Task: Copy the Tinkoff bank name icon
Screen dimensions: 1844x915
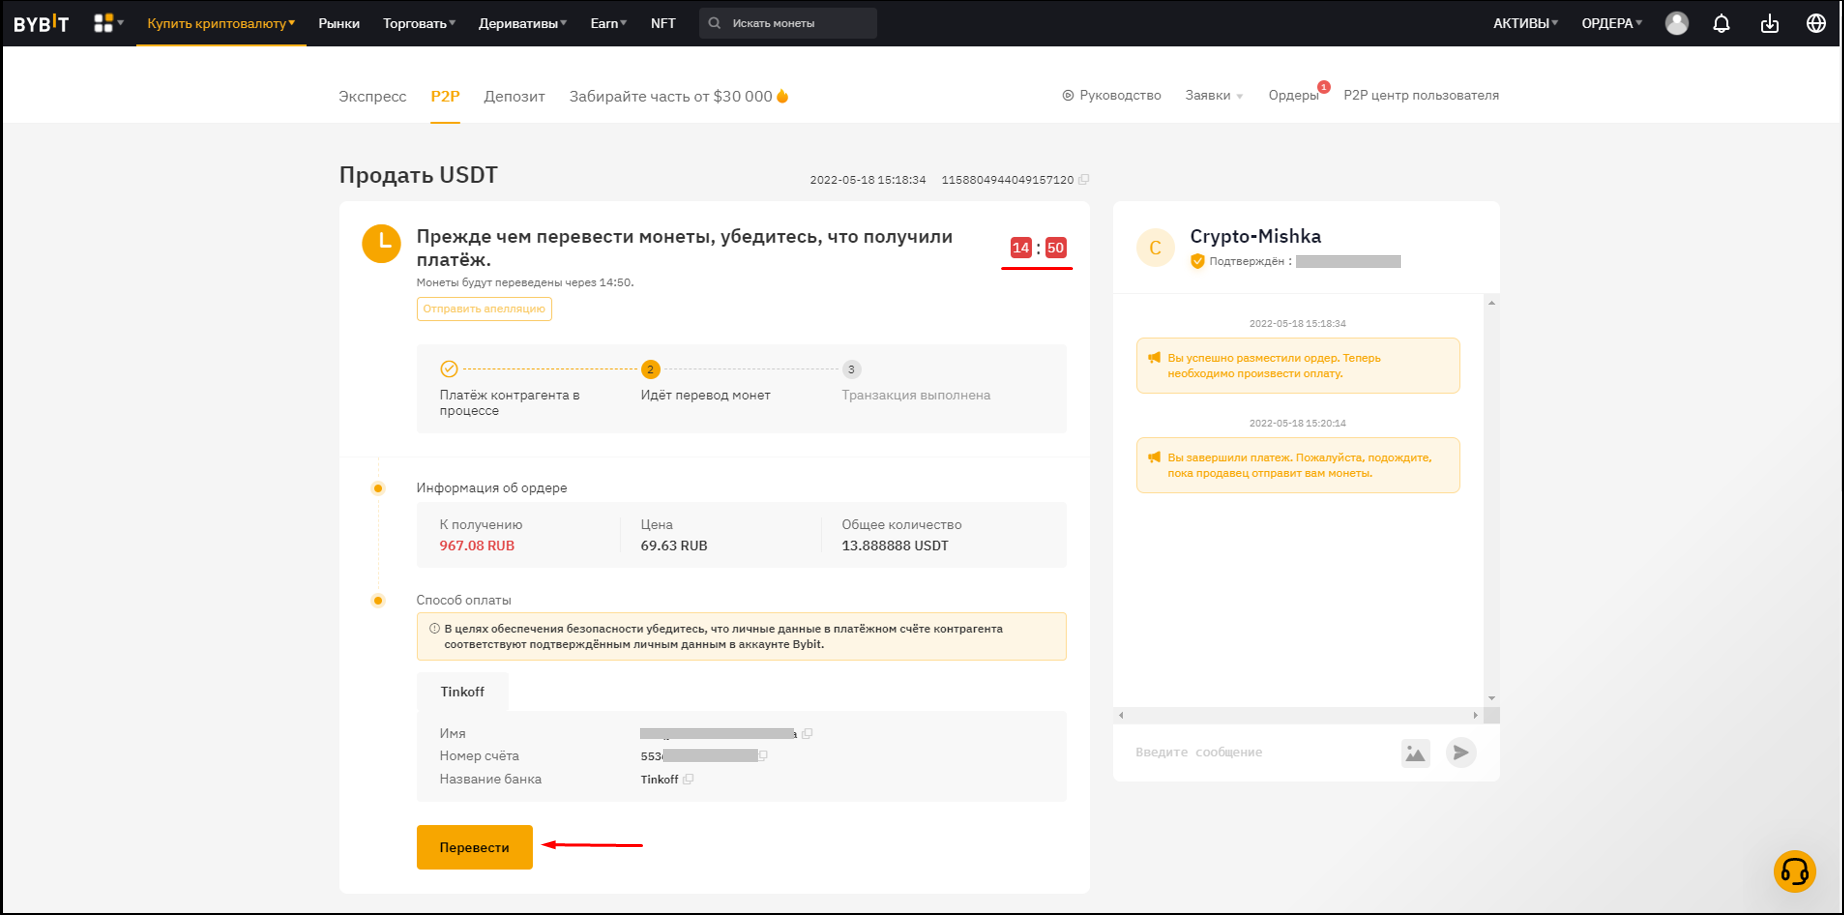Action: 688,779
